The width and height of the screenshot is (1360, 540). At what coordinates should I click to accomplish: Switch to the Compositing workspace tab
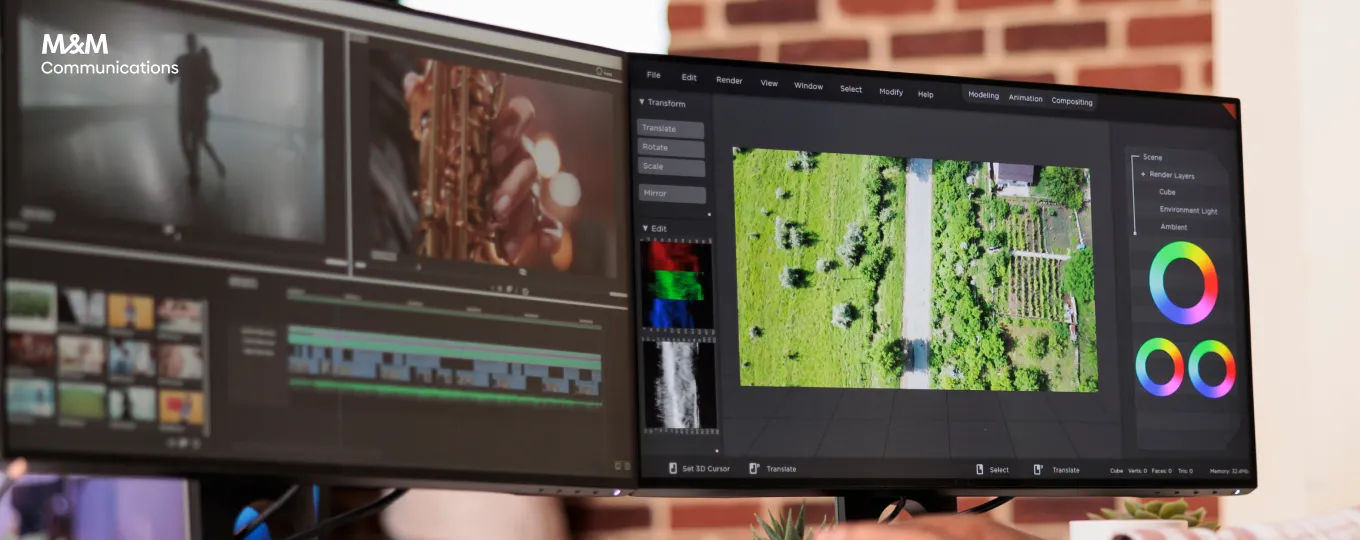pyautogui.click(x=1072, y=101)
